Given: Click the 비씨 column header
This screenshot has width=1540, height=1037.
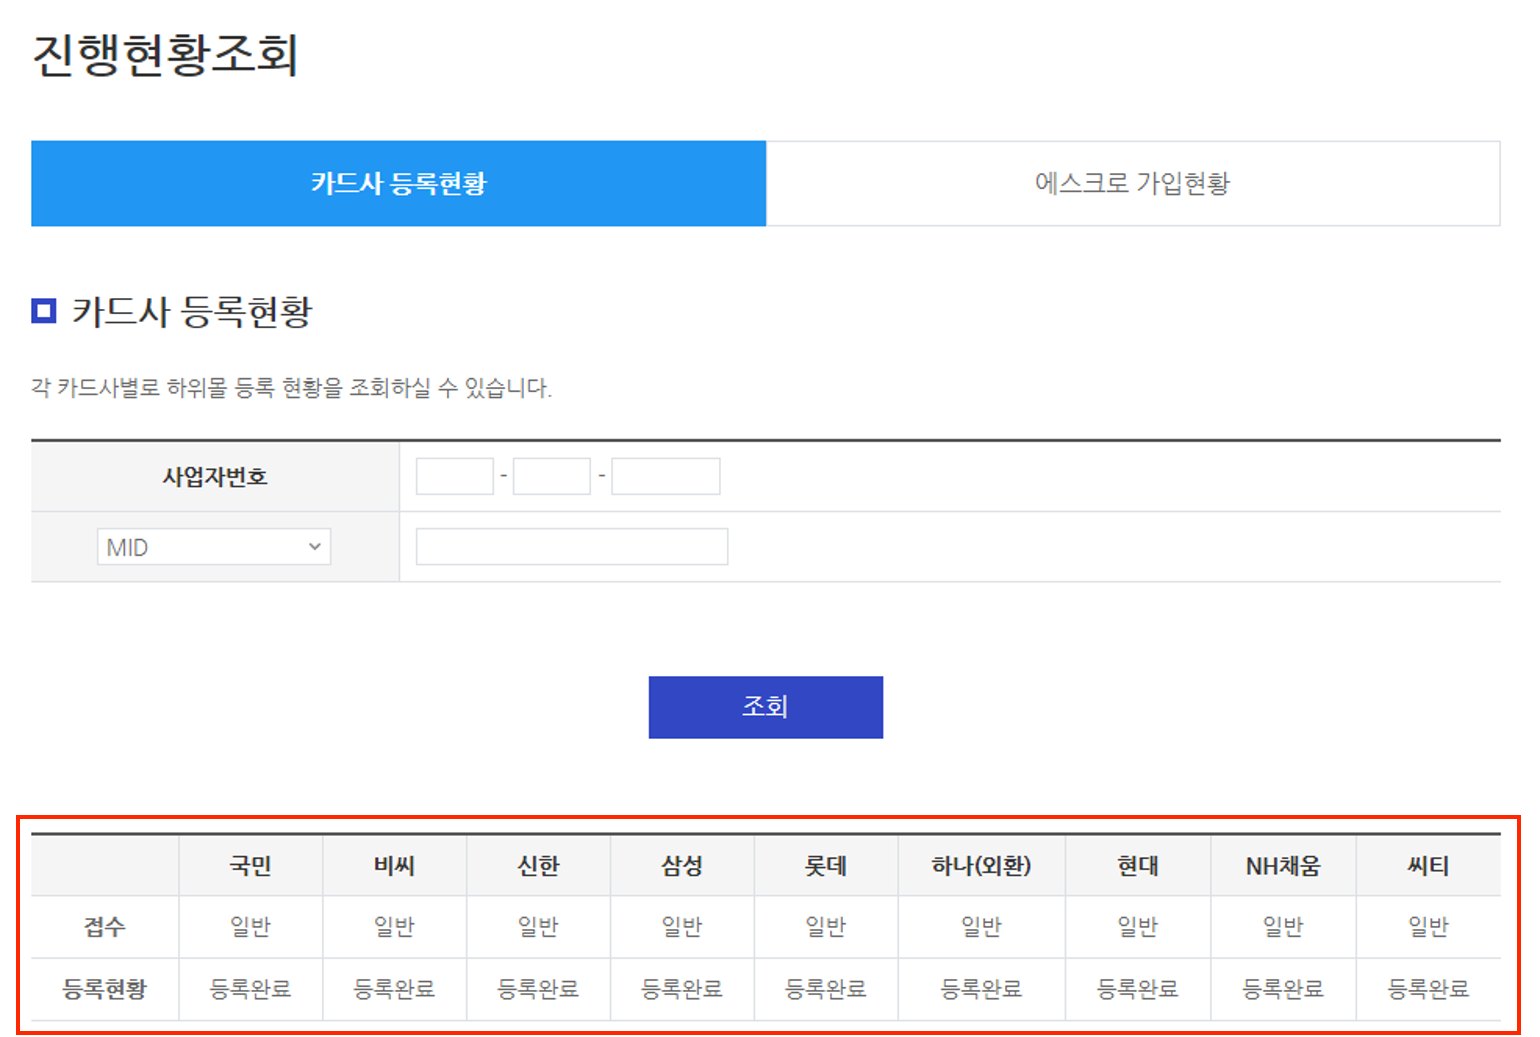Looking at the screenshot, I should tap(394, 866).
